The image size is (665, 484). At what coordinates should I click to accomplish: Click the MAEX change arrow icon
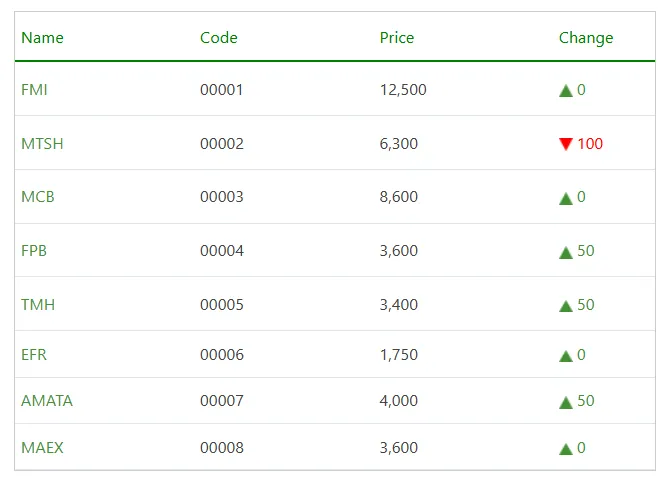(x=566, y=449)
